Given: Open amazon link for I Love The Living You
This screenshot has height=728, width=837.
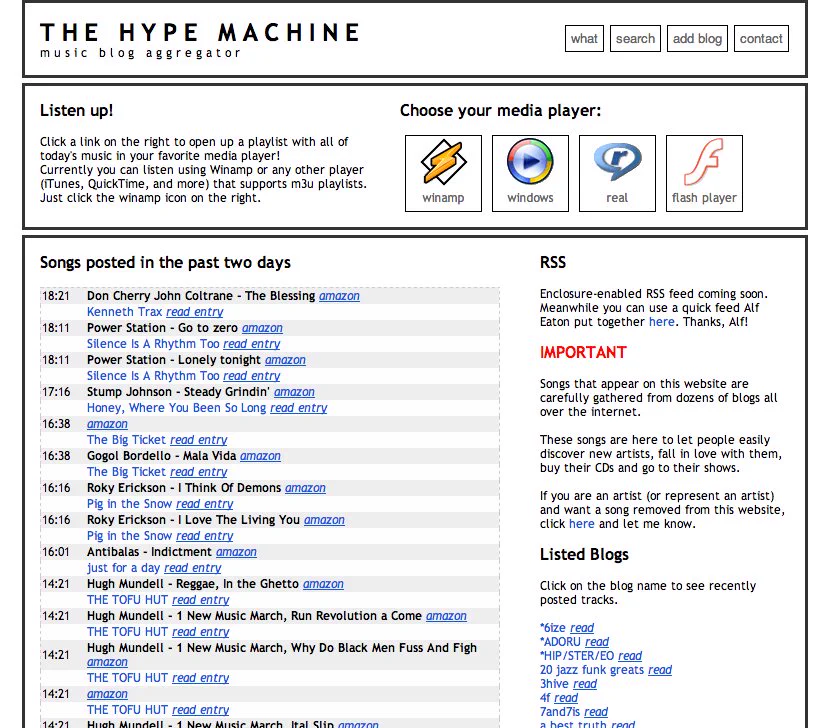Looking at the screenshot, I should [324, 520].
